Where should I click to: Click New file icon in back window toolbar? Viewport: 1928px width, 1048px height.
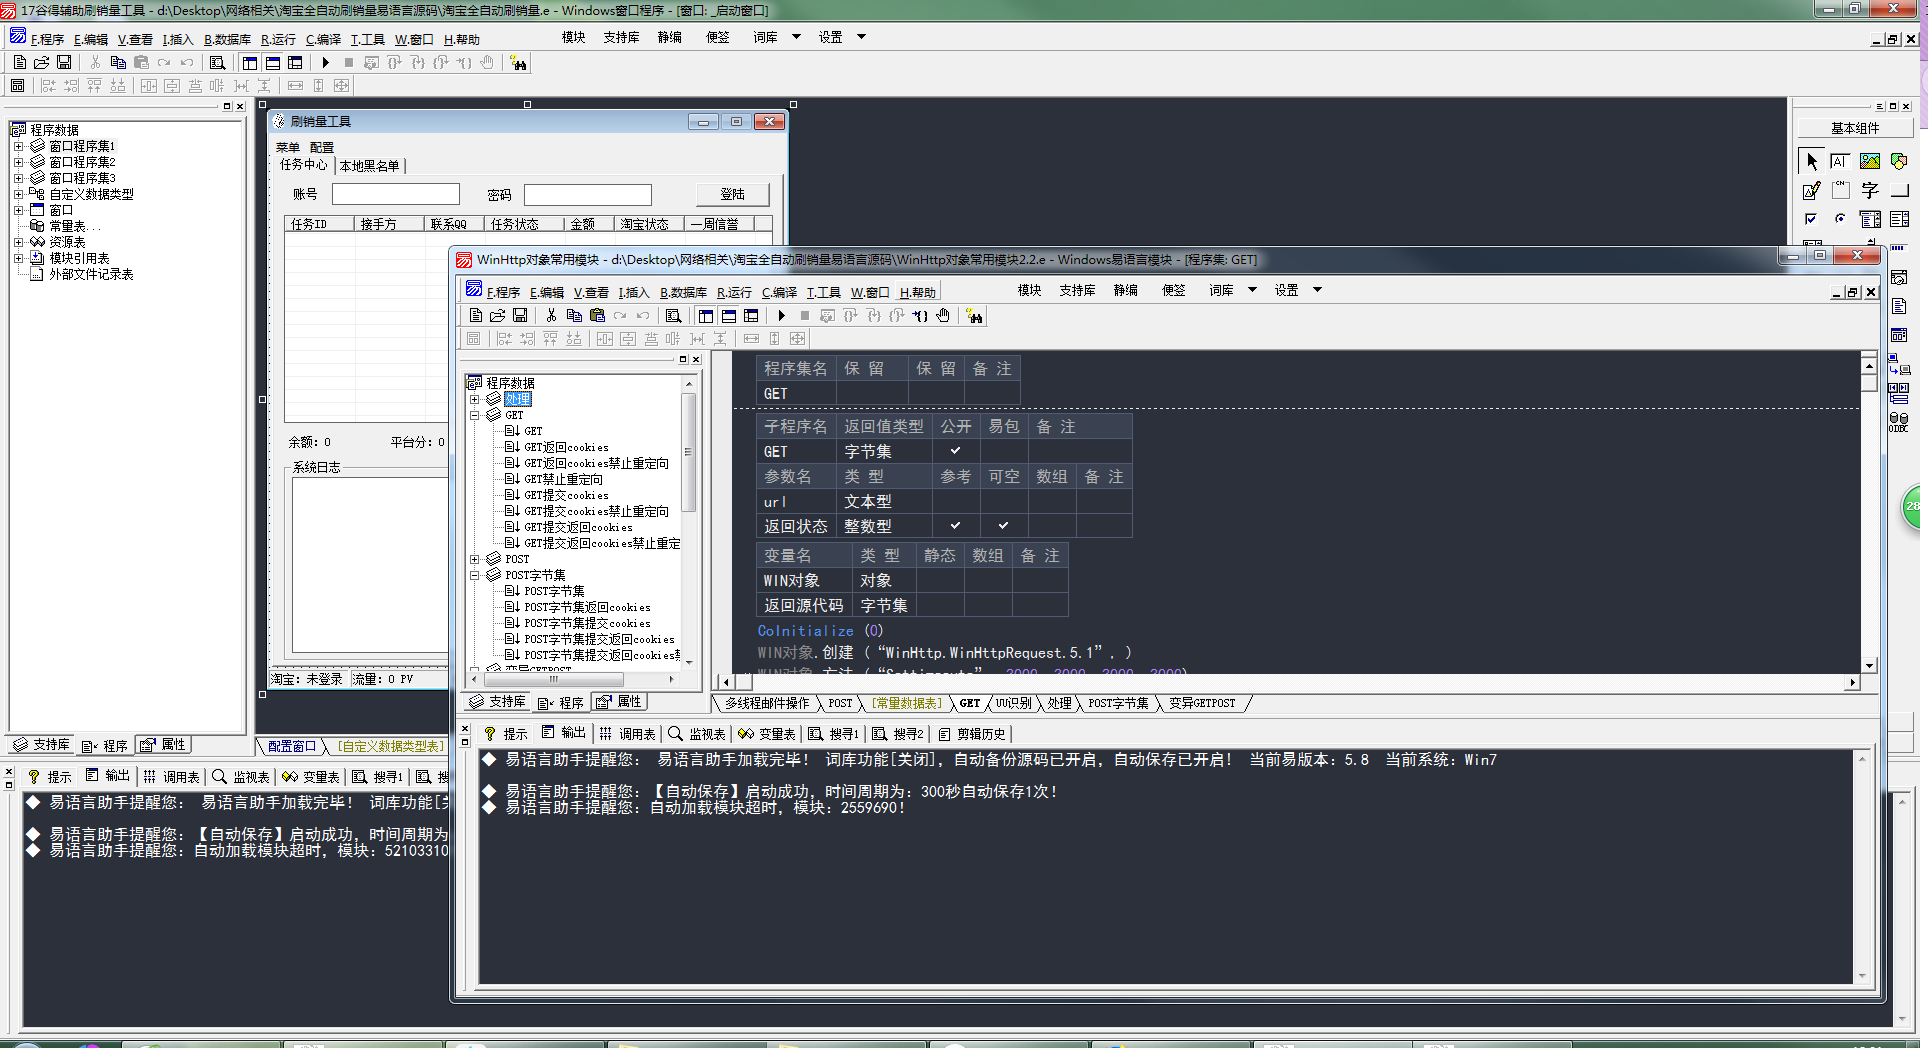point(20,62)
